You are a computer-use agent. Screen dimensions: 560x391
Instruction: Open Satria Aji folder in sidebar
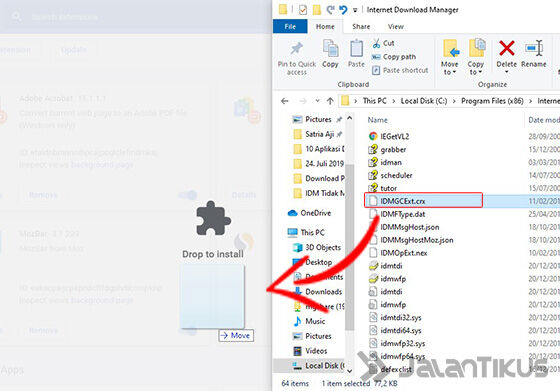[x=318, y=134]
